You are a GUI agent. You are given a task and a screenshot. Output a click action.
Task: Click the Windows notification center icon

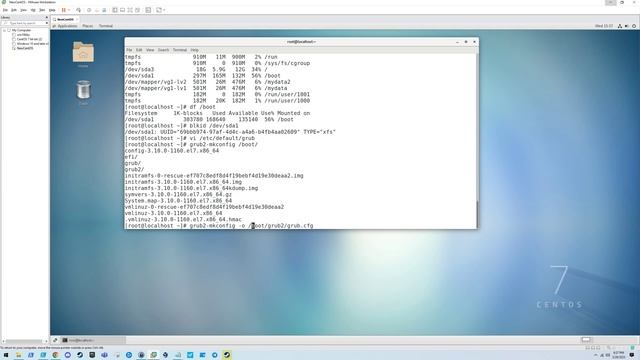click(x=632, y=355)
